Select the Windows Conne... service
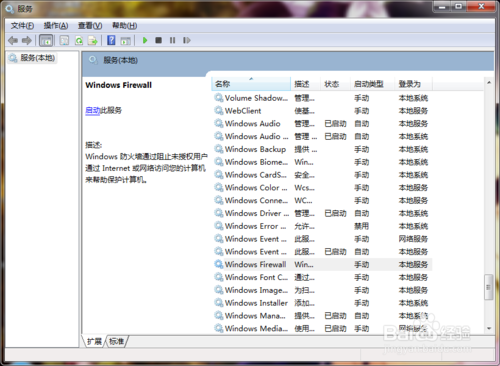 (322, 200)
